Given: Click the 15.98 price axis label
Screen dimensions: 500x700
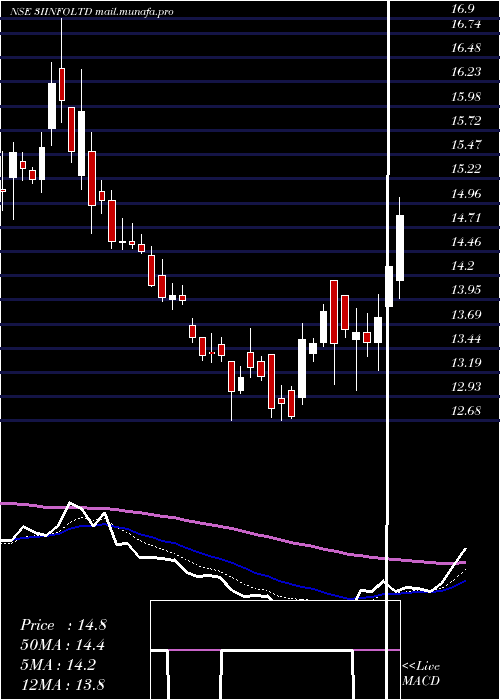Looking at the screenshot, I should [x=466, y=97].
